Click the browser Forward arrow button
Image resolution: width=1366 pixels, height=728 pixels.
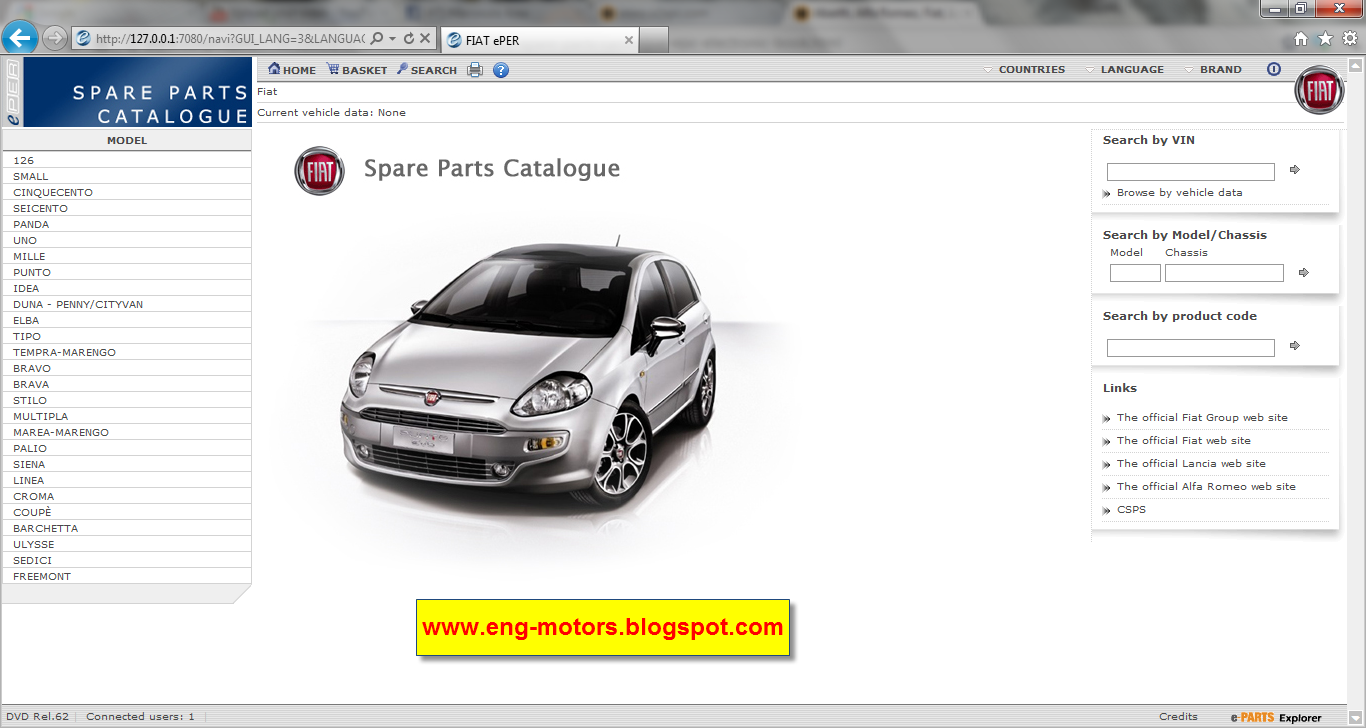click(55, 38)
